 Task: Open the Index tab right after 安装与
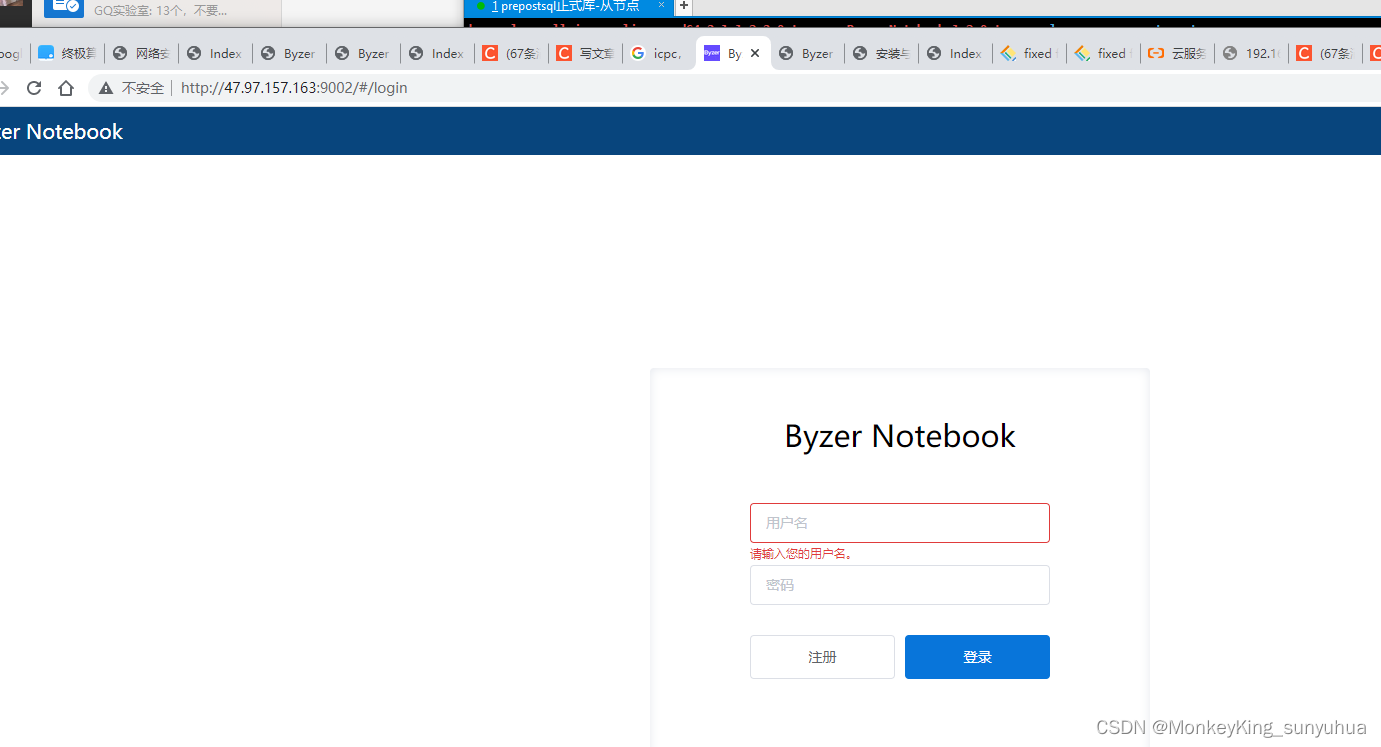955,54
